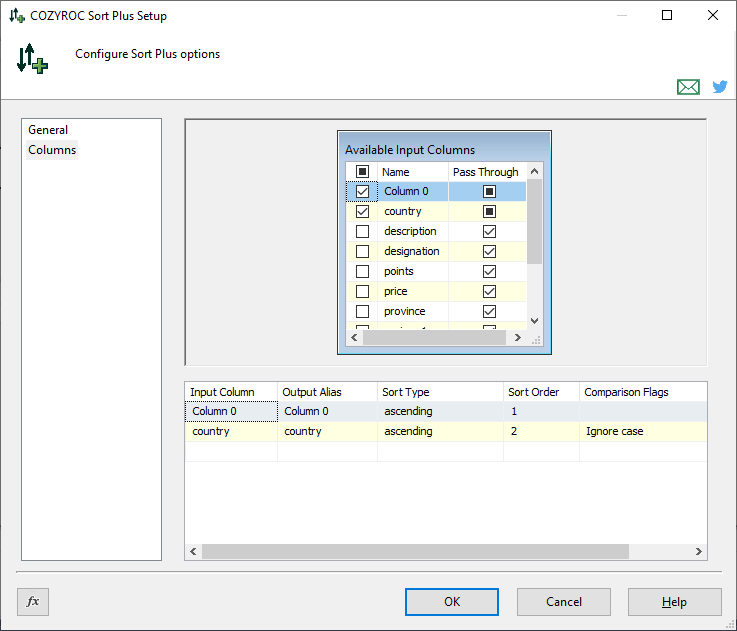Image resolution: width=737 pixels, height=631 pixels.
Task: Open Help for Sort Plus
Action: [x=674, y=602]
